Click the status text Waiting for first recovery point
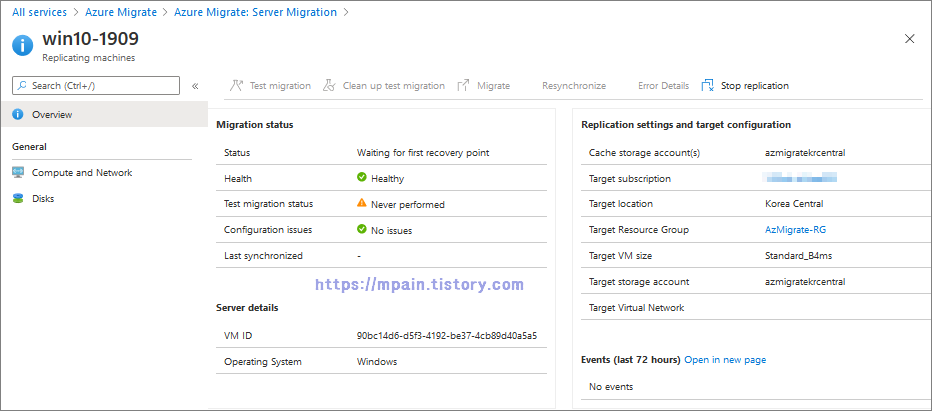 click(423, 152)
